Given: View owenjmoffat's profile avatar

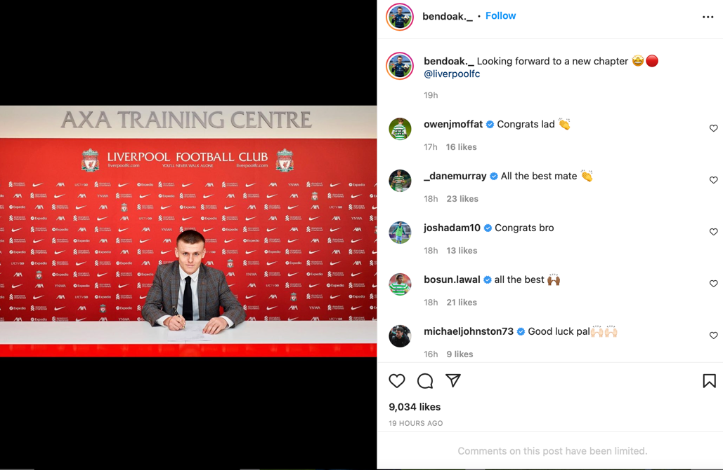Looking at the screenshot, I should [400, 129].
